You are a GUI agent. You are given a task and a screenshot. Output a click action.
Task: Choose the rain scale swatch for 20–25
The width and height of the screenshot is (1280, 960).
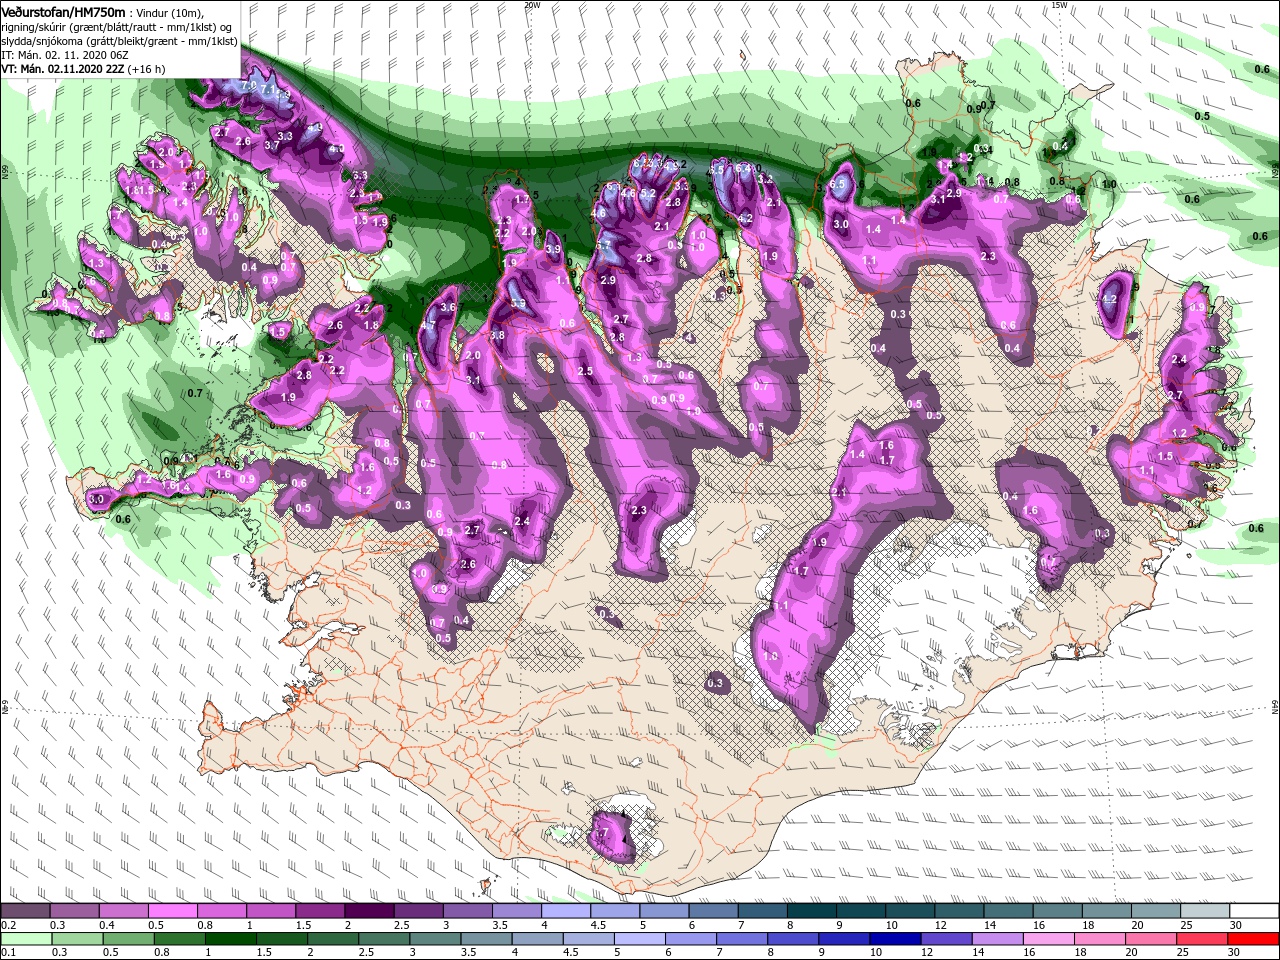[1152, 940]
